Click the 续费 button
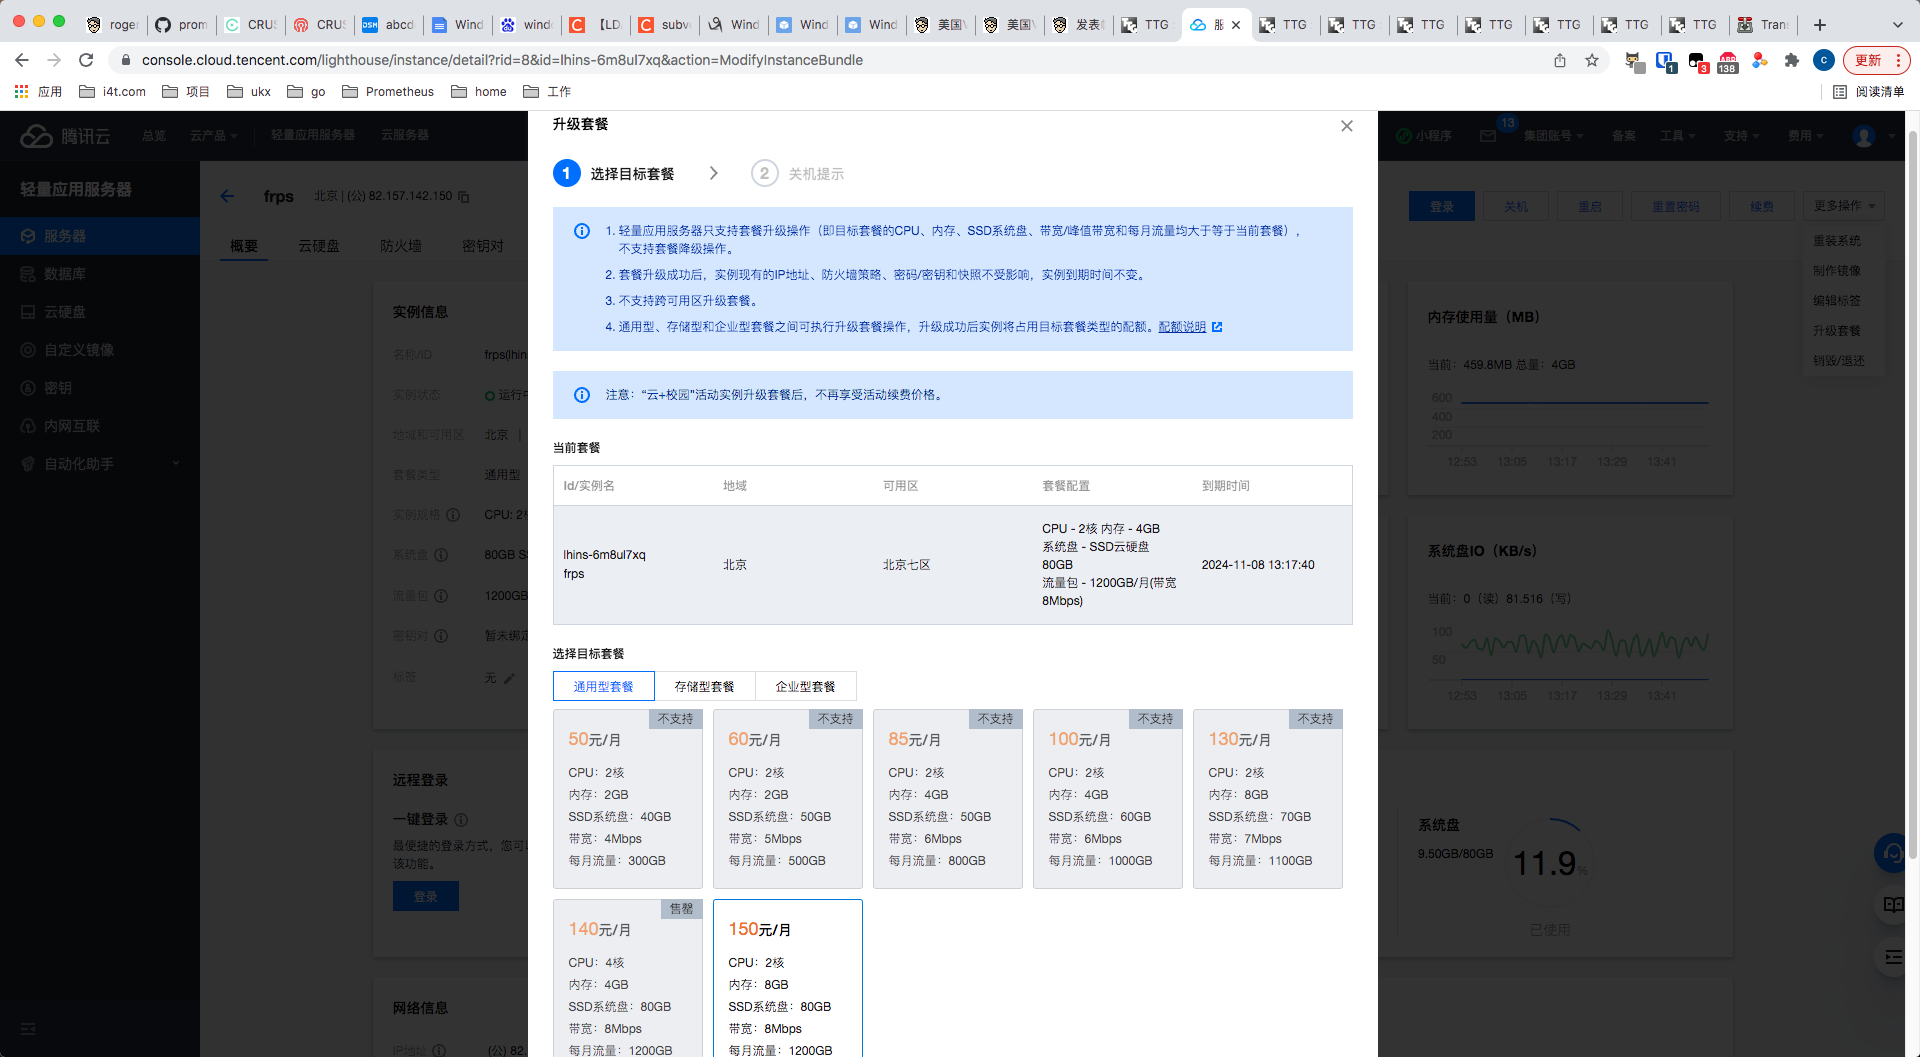The image size is (1920, 1057). (x=1762, y=206)
